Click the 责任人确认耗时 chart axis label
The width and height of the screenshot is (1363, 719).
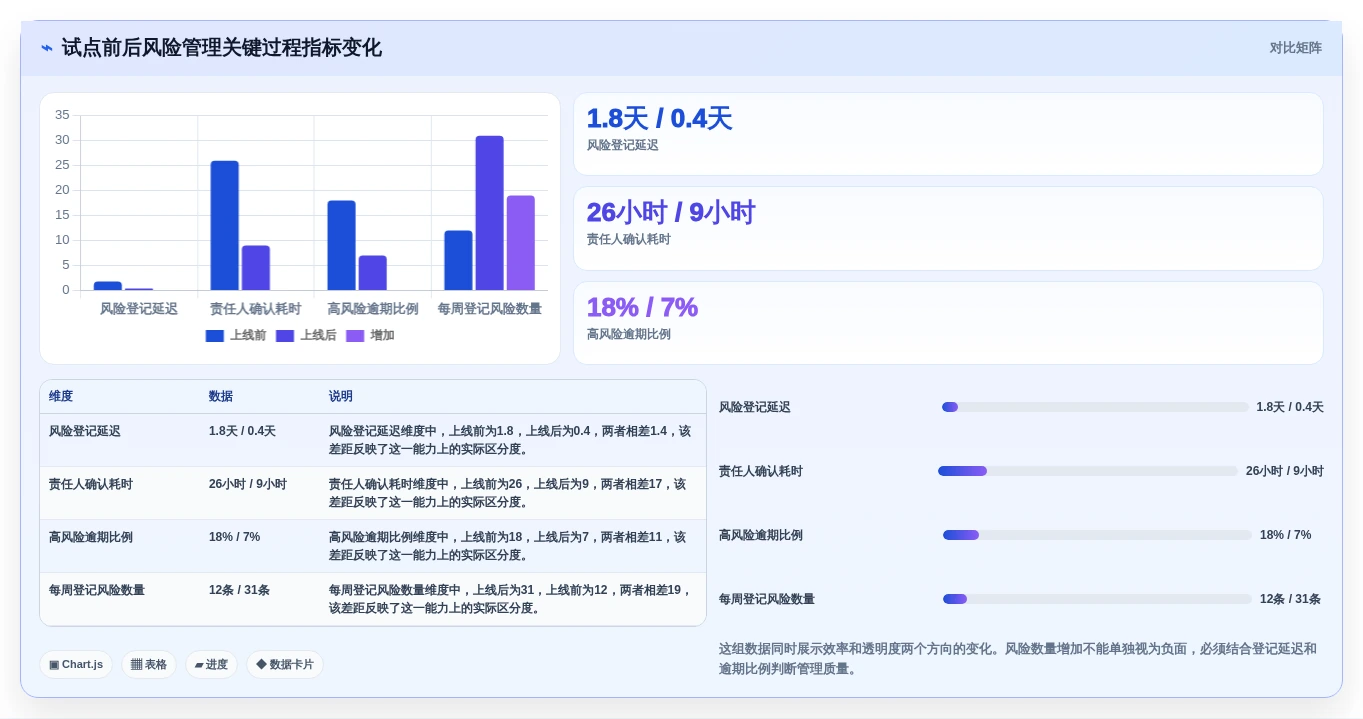[256, 309]
